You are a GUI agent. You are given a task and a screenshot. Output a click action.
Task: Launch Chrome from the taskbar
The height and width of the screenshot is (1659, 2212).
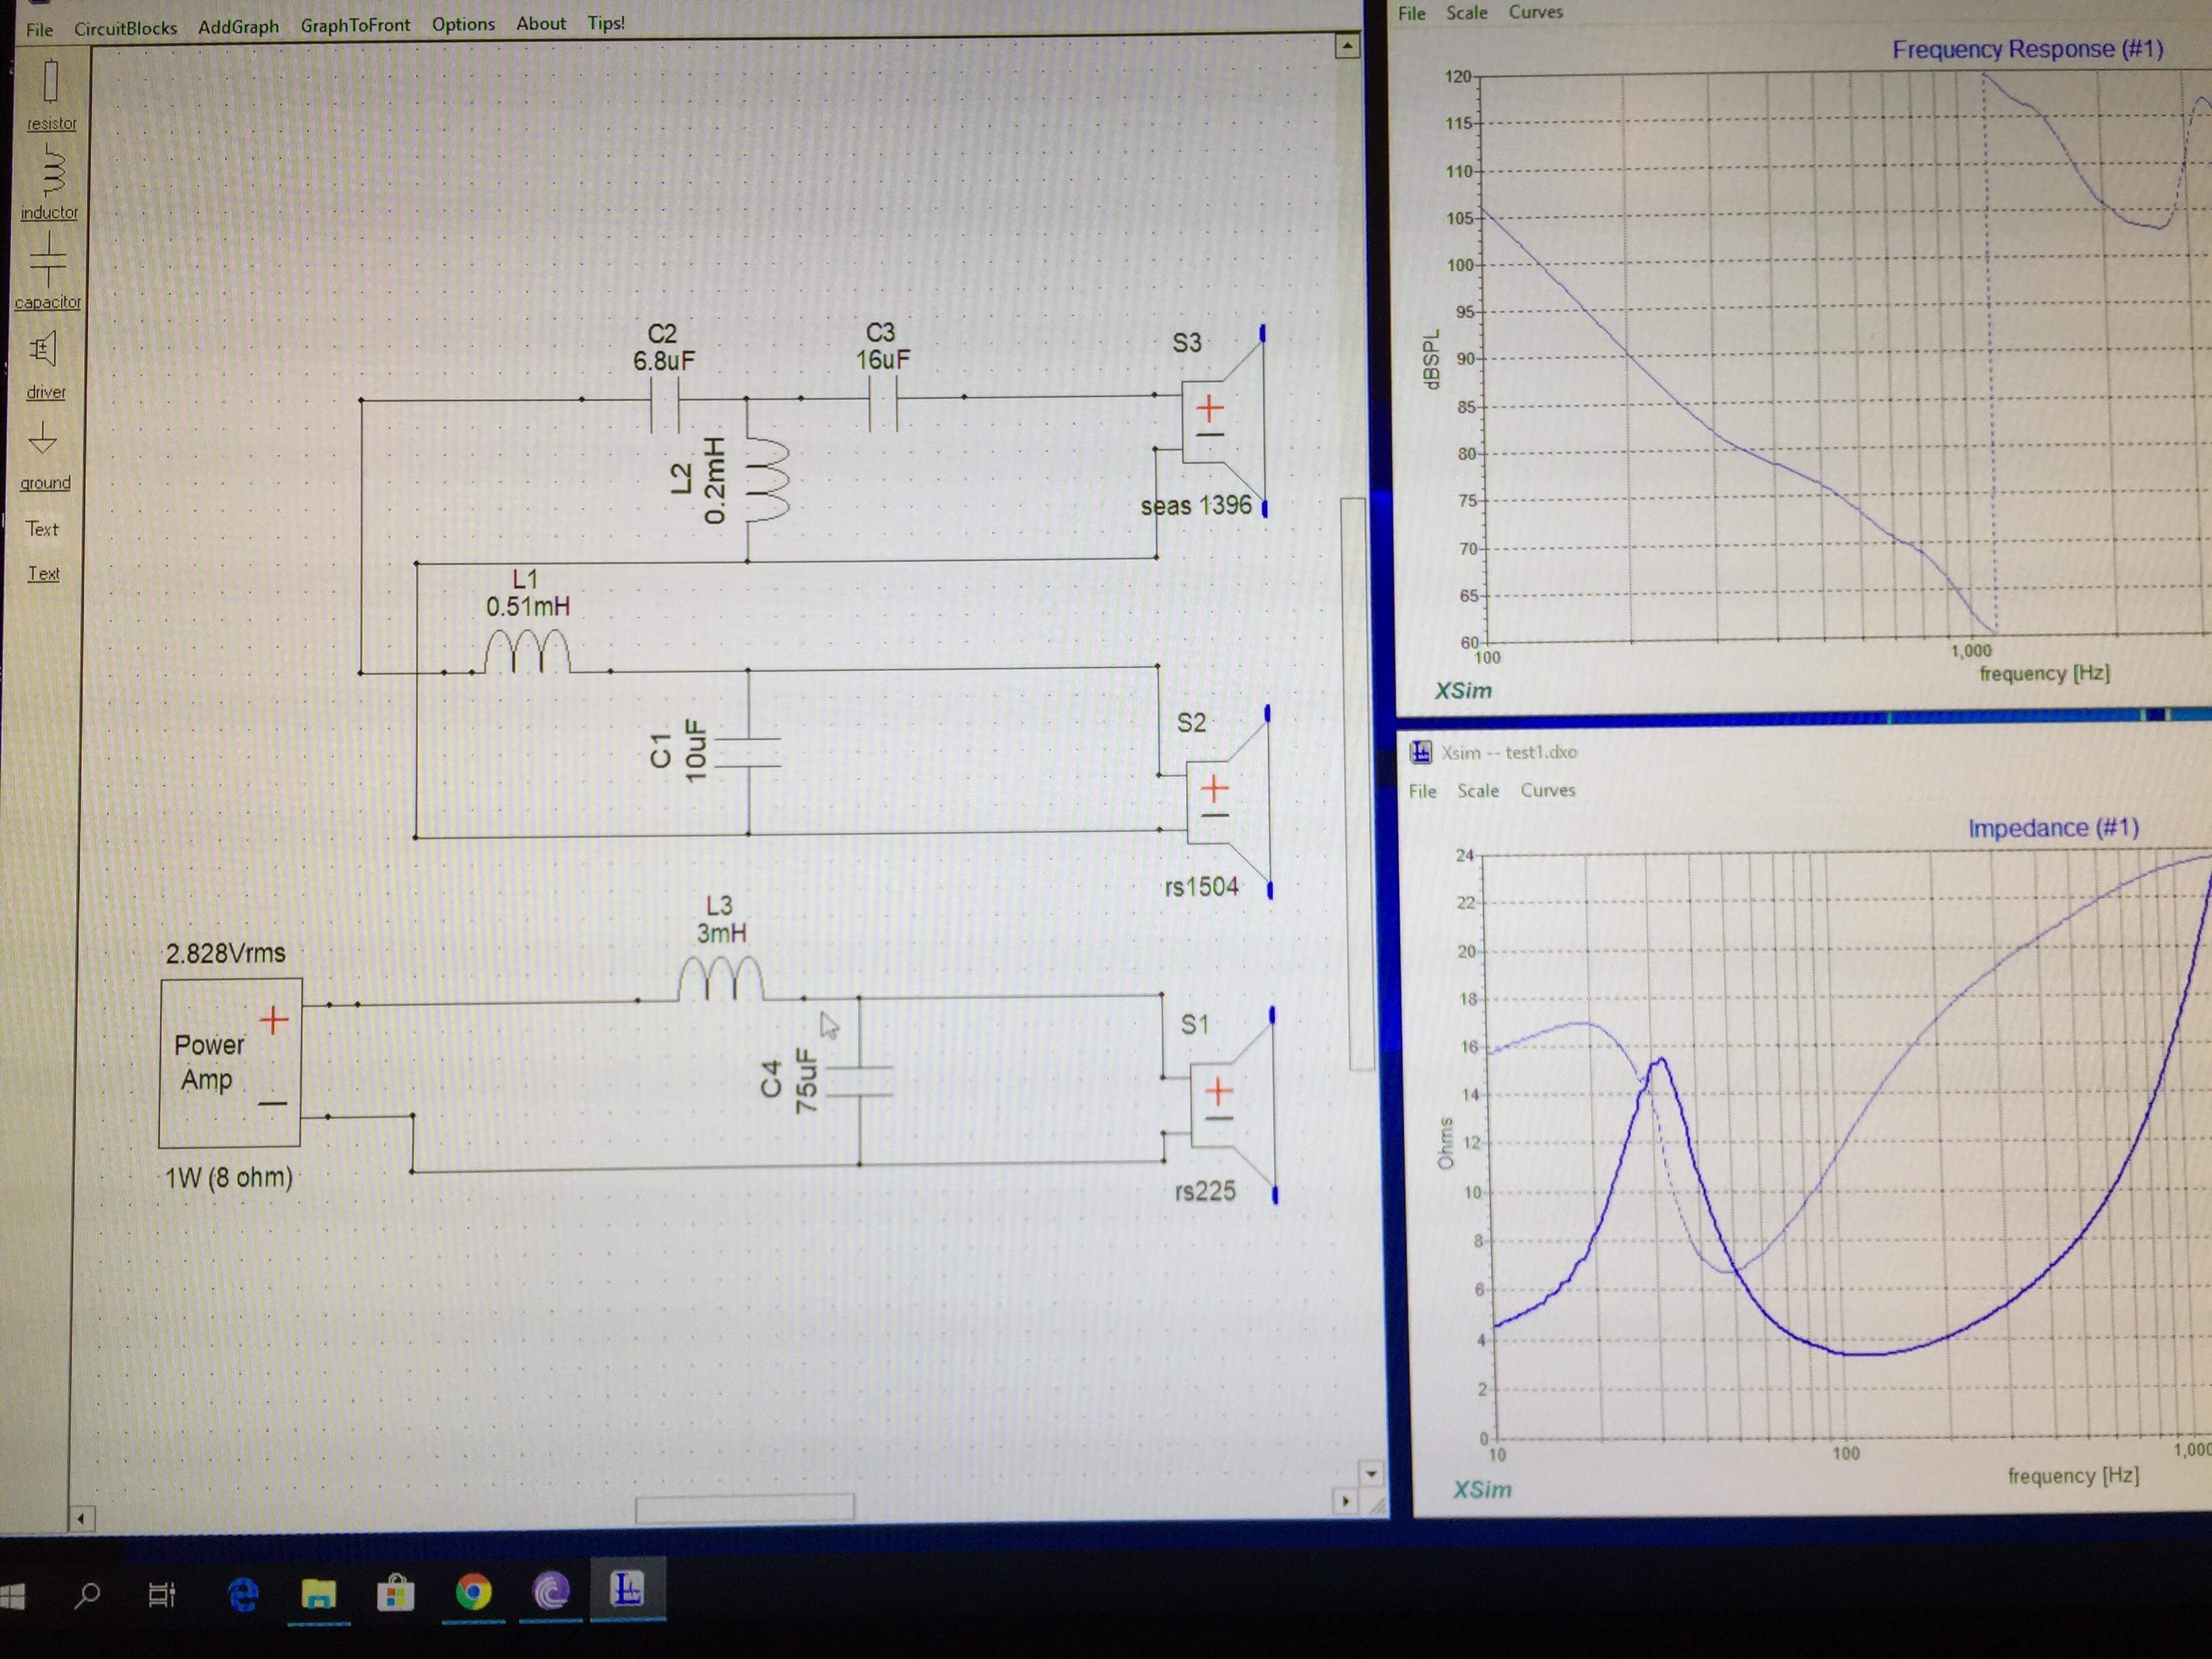coord(473,1592)
